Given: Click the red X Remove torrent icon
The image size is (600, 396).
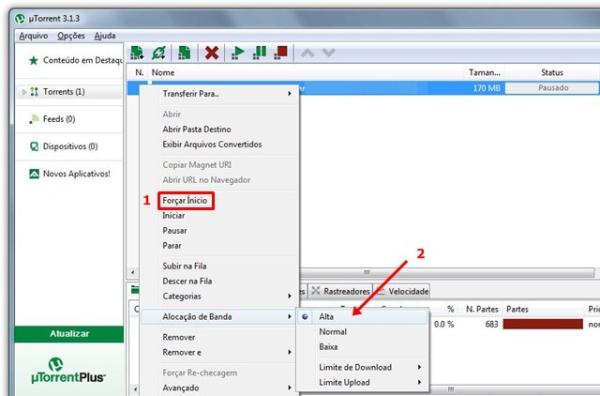Looking at the screenshot, I should 211,52.
